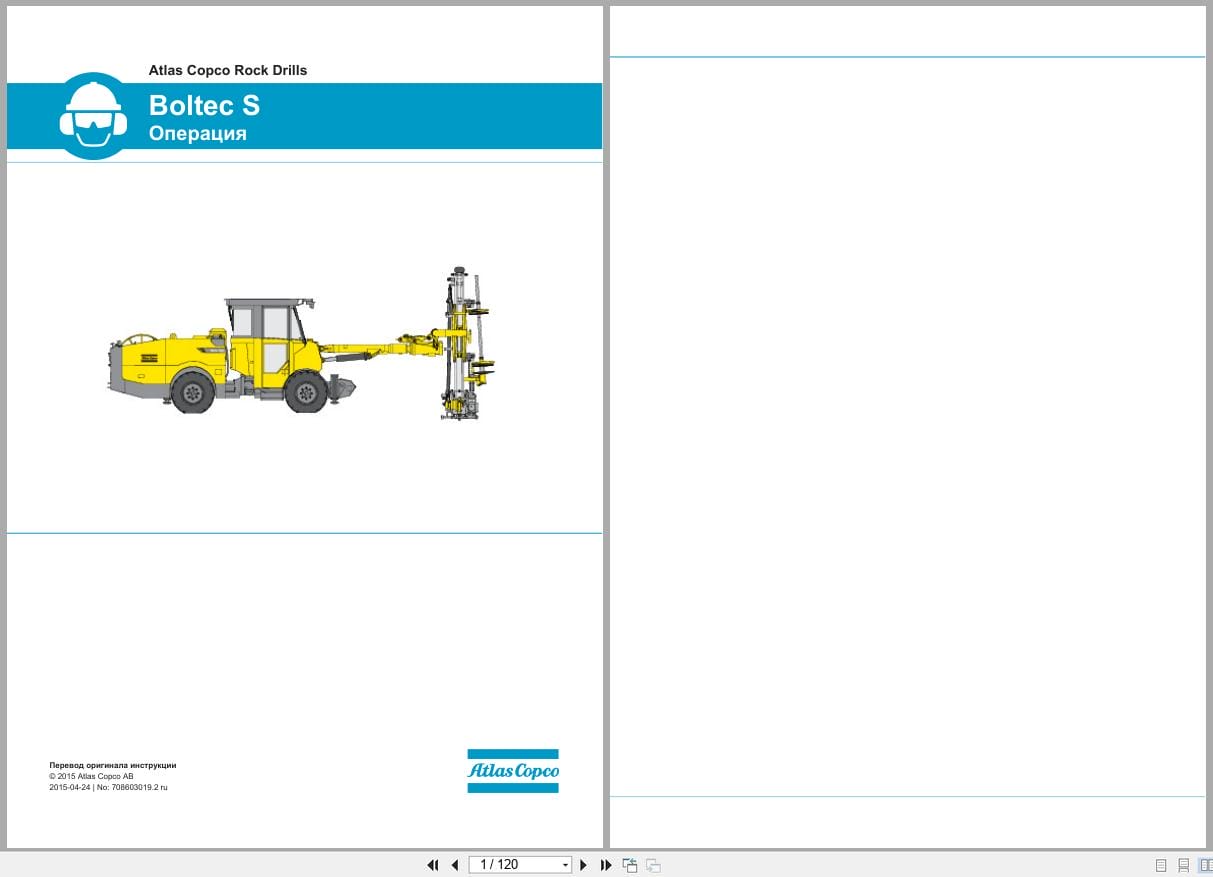The image size is (1213, 877).
Task: Click the © 2015 Atlas Copco AB line
Action: tap(91, 776)
